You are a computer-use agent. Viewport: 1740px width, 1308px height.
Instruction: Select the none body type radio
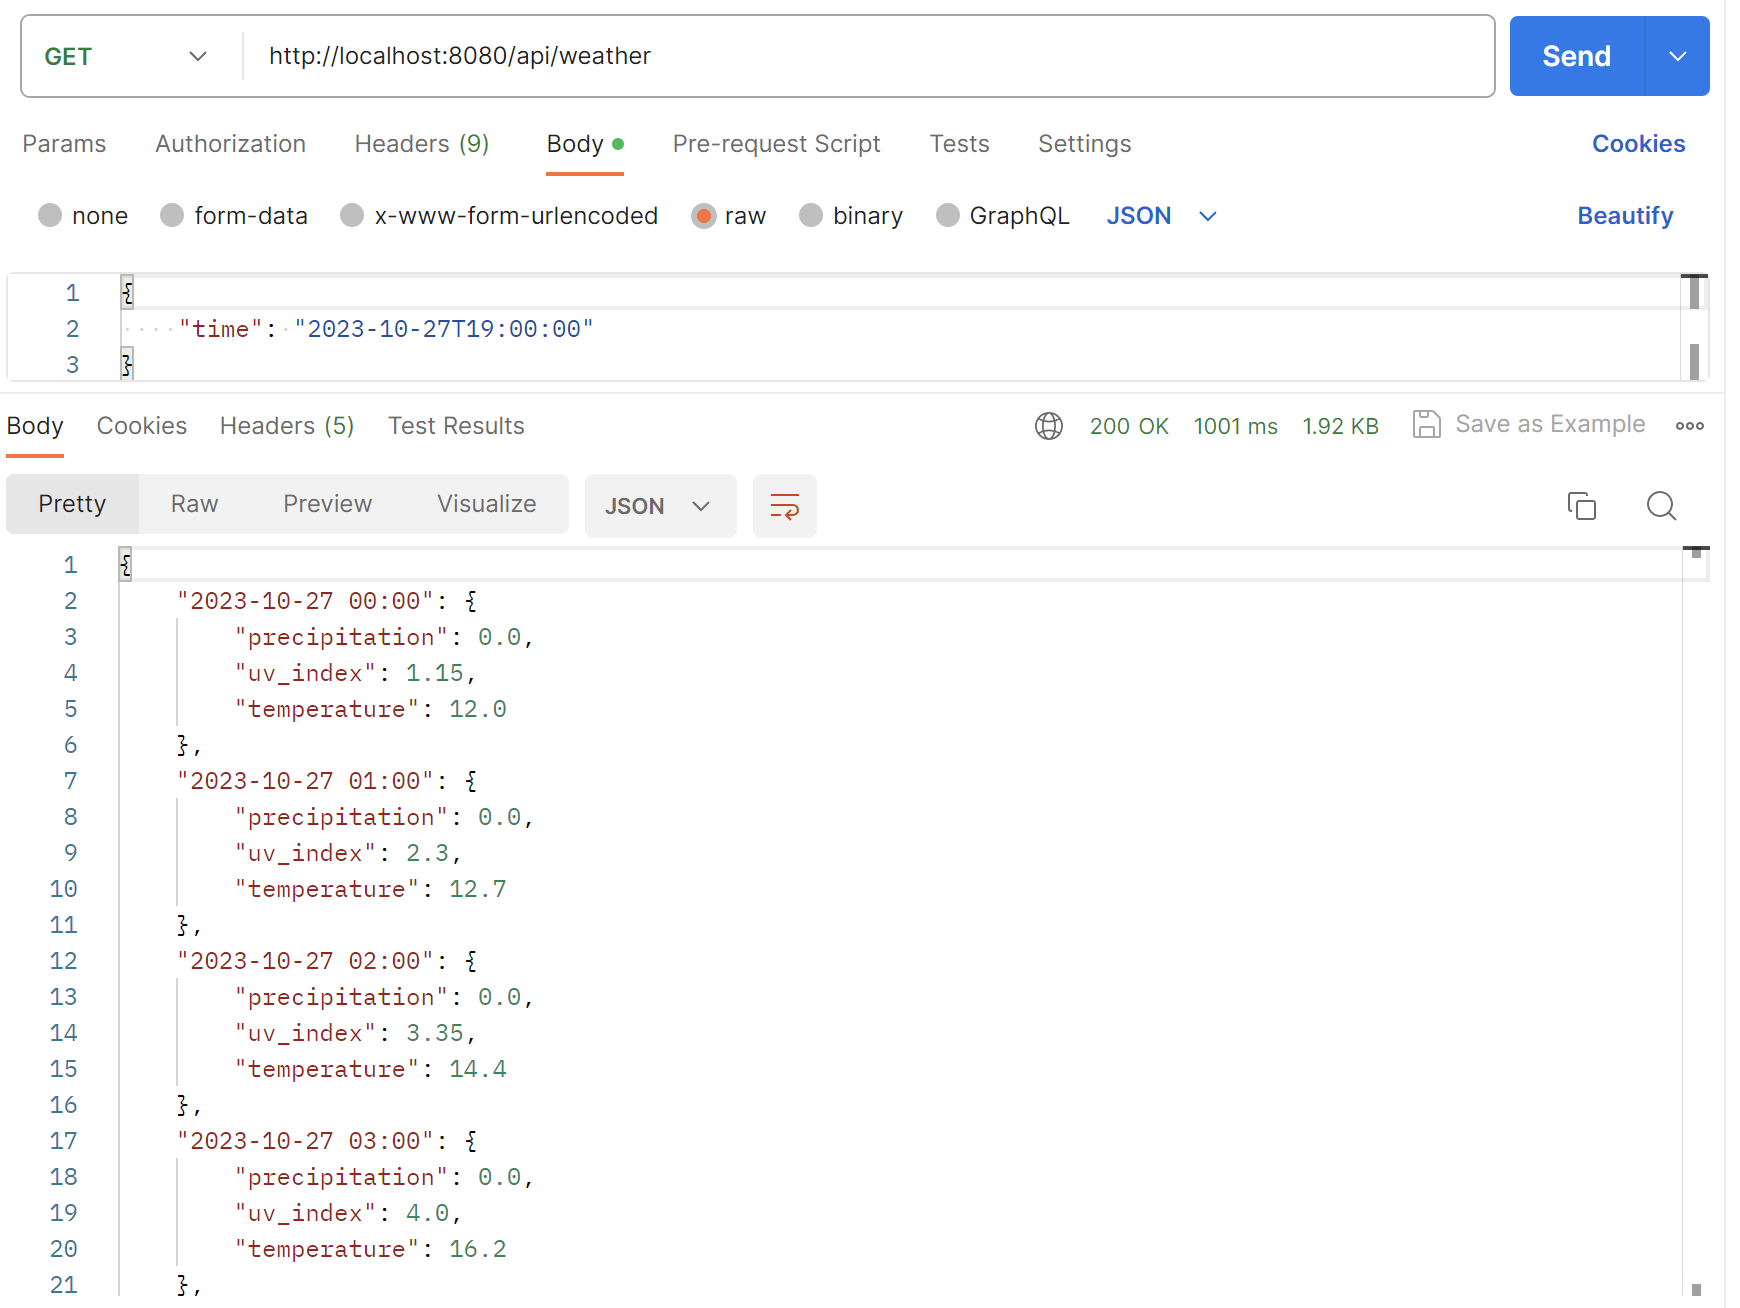(x=50, y=215)
